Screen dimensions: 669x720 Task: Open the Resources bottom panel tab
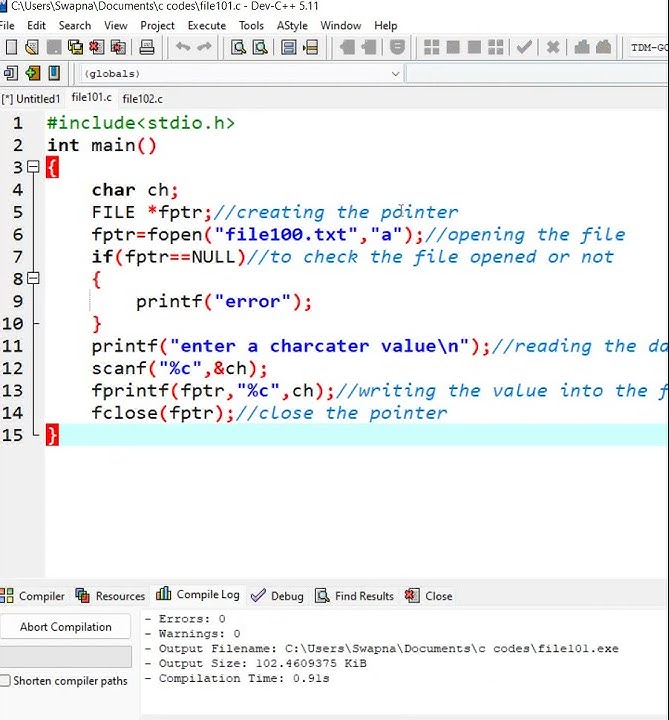tap(110, 596)
